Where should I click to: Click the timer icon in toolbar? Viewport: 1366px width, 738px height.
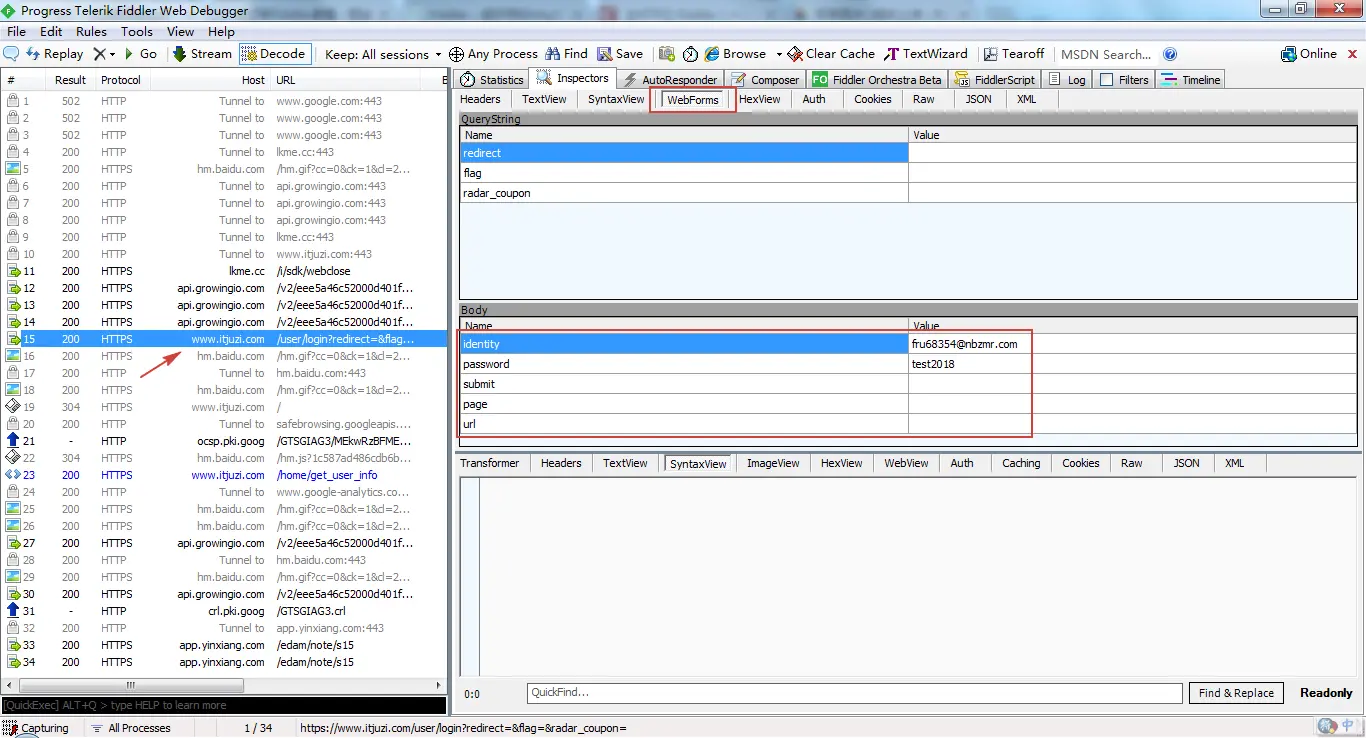coord(690,54)
